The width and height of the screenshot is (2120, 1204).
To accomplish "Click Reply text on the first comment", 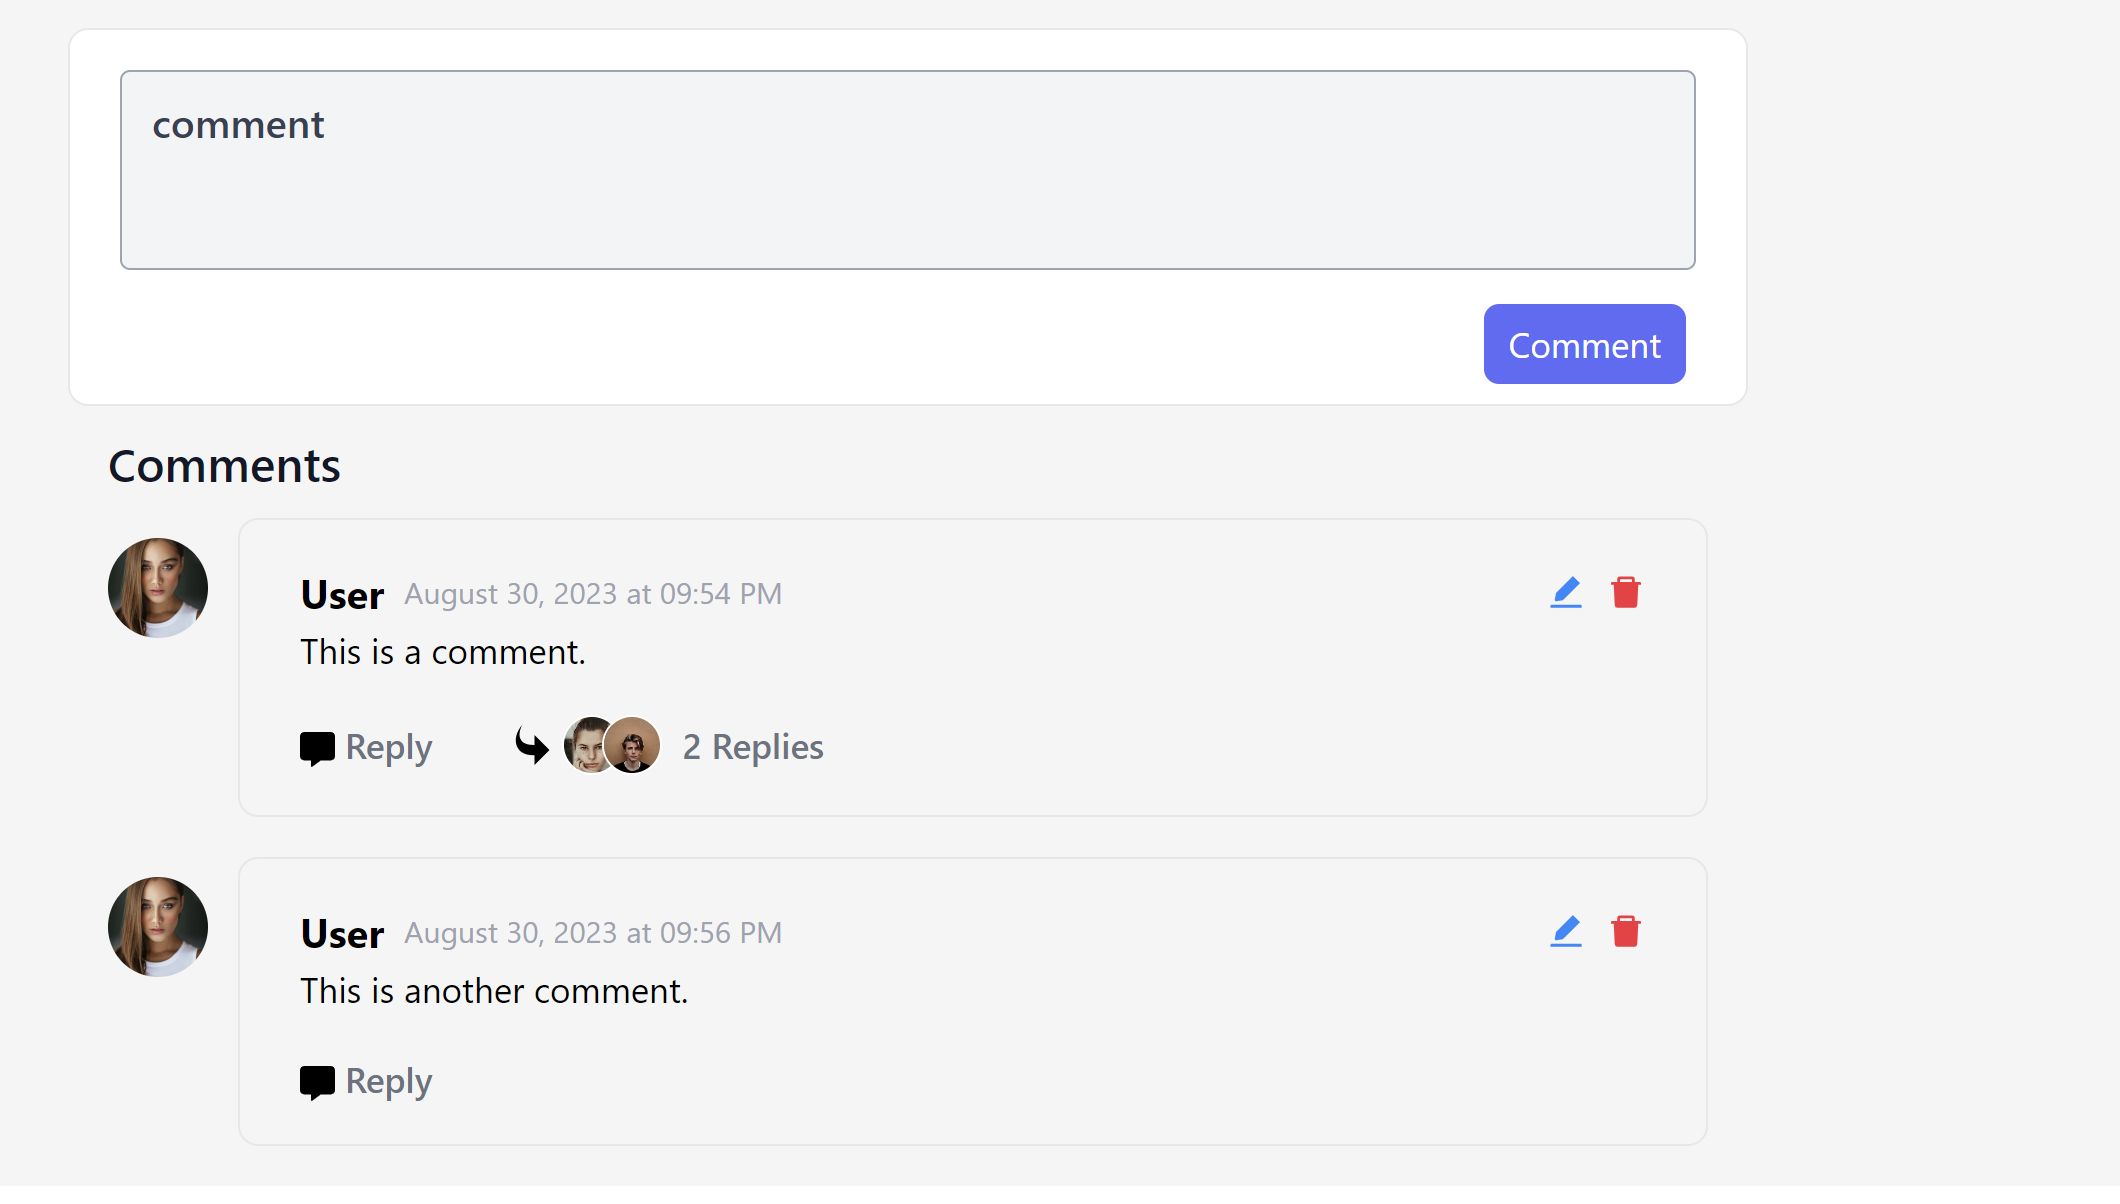I will (x=388, y=747).
